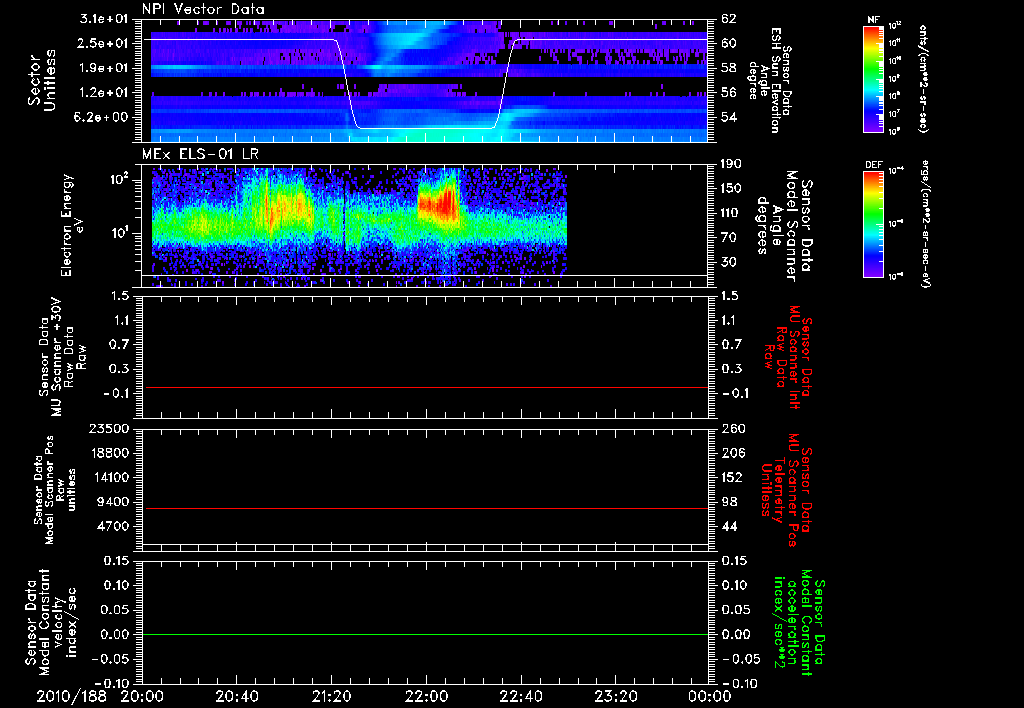1024x708 pixels.
Task: Click the '20:40' time tick label
Action: point(236,696)
